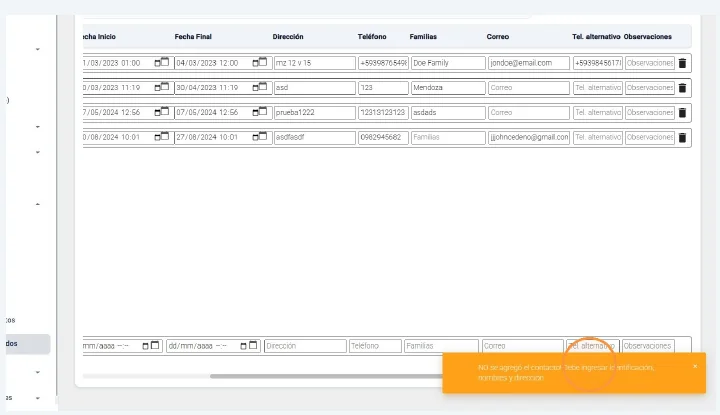Click the Observaciones column header
This screenshot has height=415, width=720.
click(647, 37)
